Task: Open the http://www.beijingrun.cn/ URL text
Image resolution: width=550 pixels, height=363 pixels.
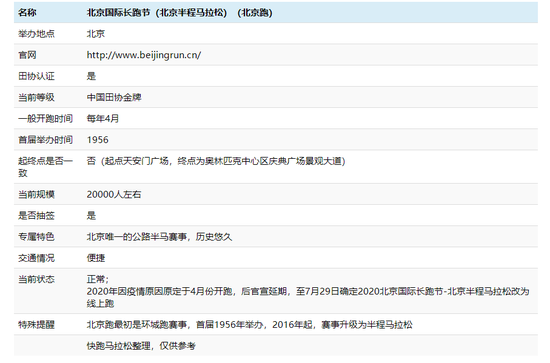Action: point(144,55)
